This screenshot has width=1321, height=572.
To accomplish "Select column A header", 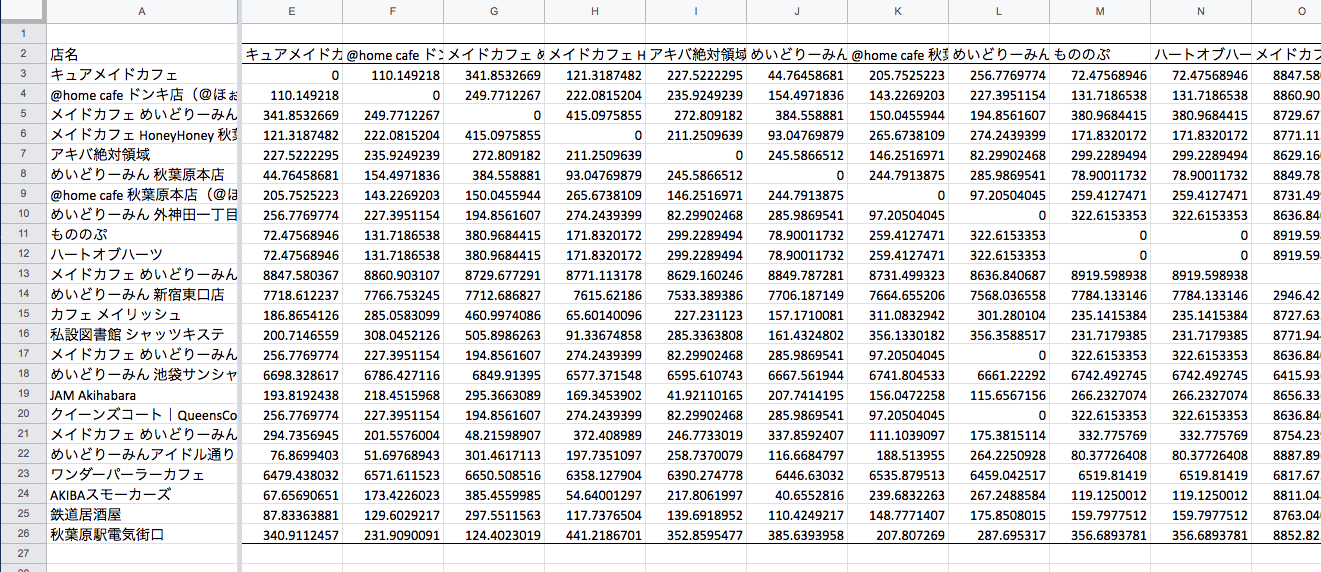I will click(141, 12).
